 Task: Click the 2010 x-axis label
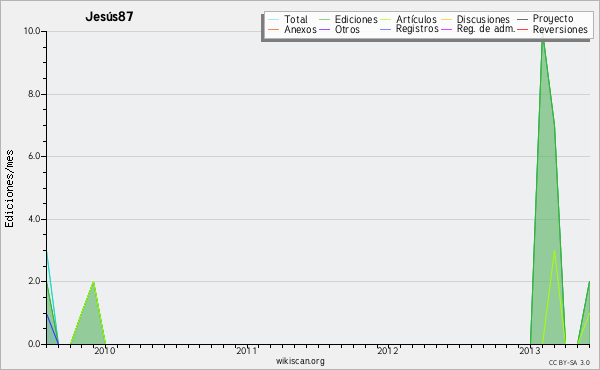tap(104, 351)
